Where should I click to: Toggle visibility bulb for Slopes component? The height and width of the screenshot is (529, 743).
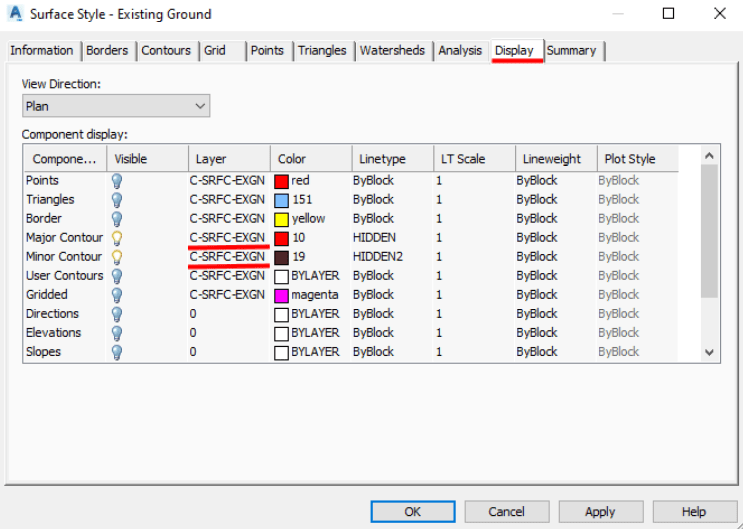(117, 352)
